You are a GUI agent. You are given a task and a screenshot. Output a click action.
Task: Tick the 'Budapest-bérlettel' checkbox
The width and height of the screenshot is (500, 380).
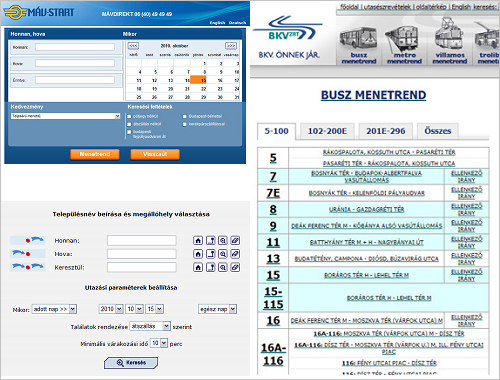pyautogui.click(x=185, y=116)
